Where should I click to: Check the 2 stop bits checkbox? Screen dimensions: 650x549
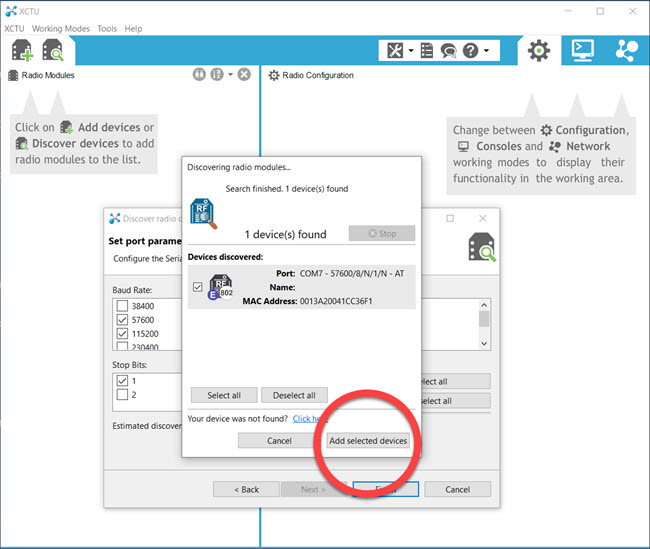coord(122,394)
